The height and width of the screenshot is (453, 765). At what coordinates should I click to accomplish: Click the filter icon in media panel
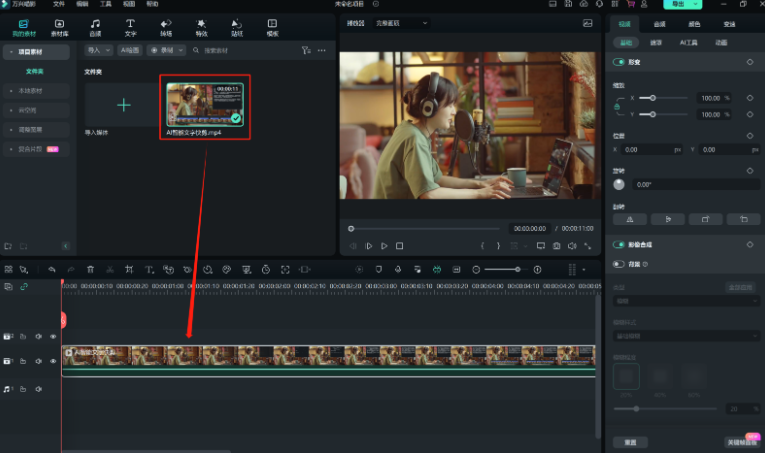306,49
